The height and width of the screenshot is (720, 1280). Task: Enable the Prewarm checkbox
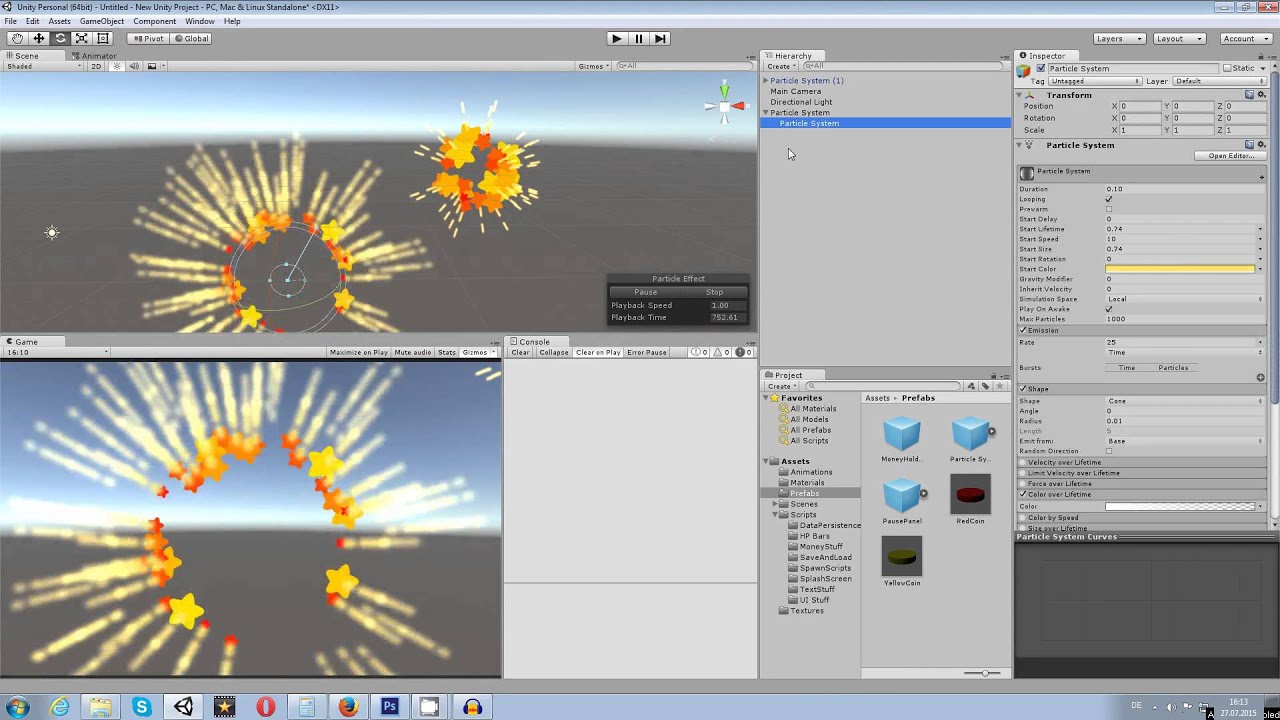[x=1109, y=209]
